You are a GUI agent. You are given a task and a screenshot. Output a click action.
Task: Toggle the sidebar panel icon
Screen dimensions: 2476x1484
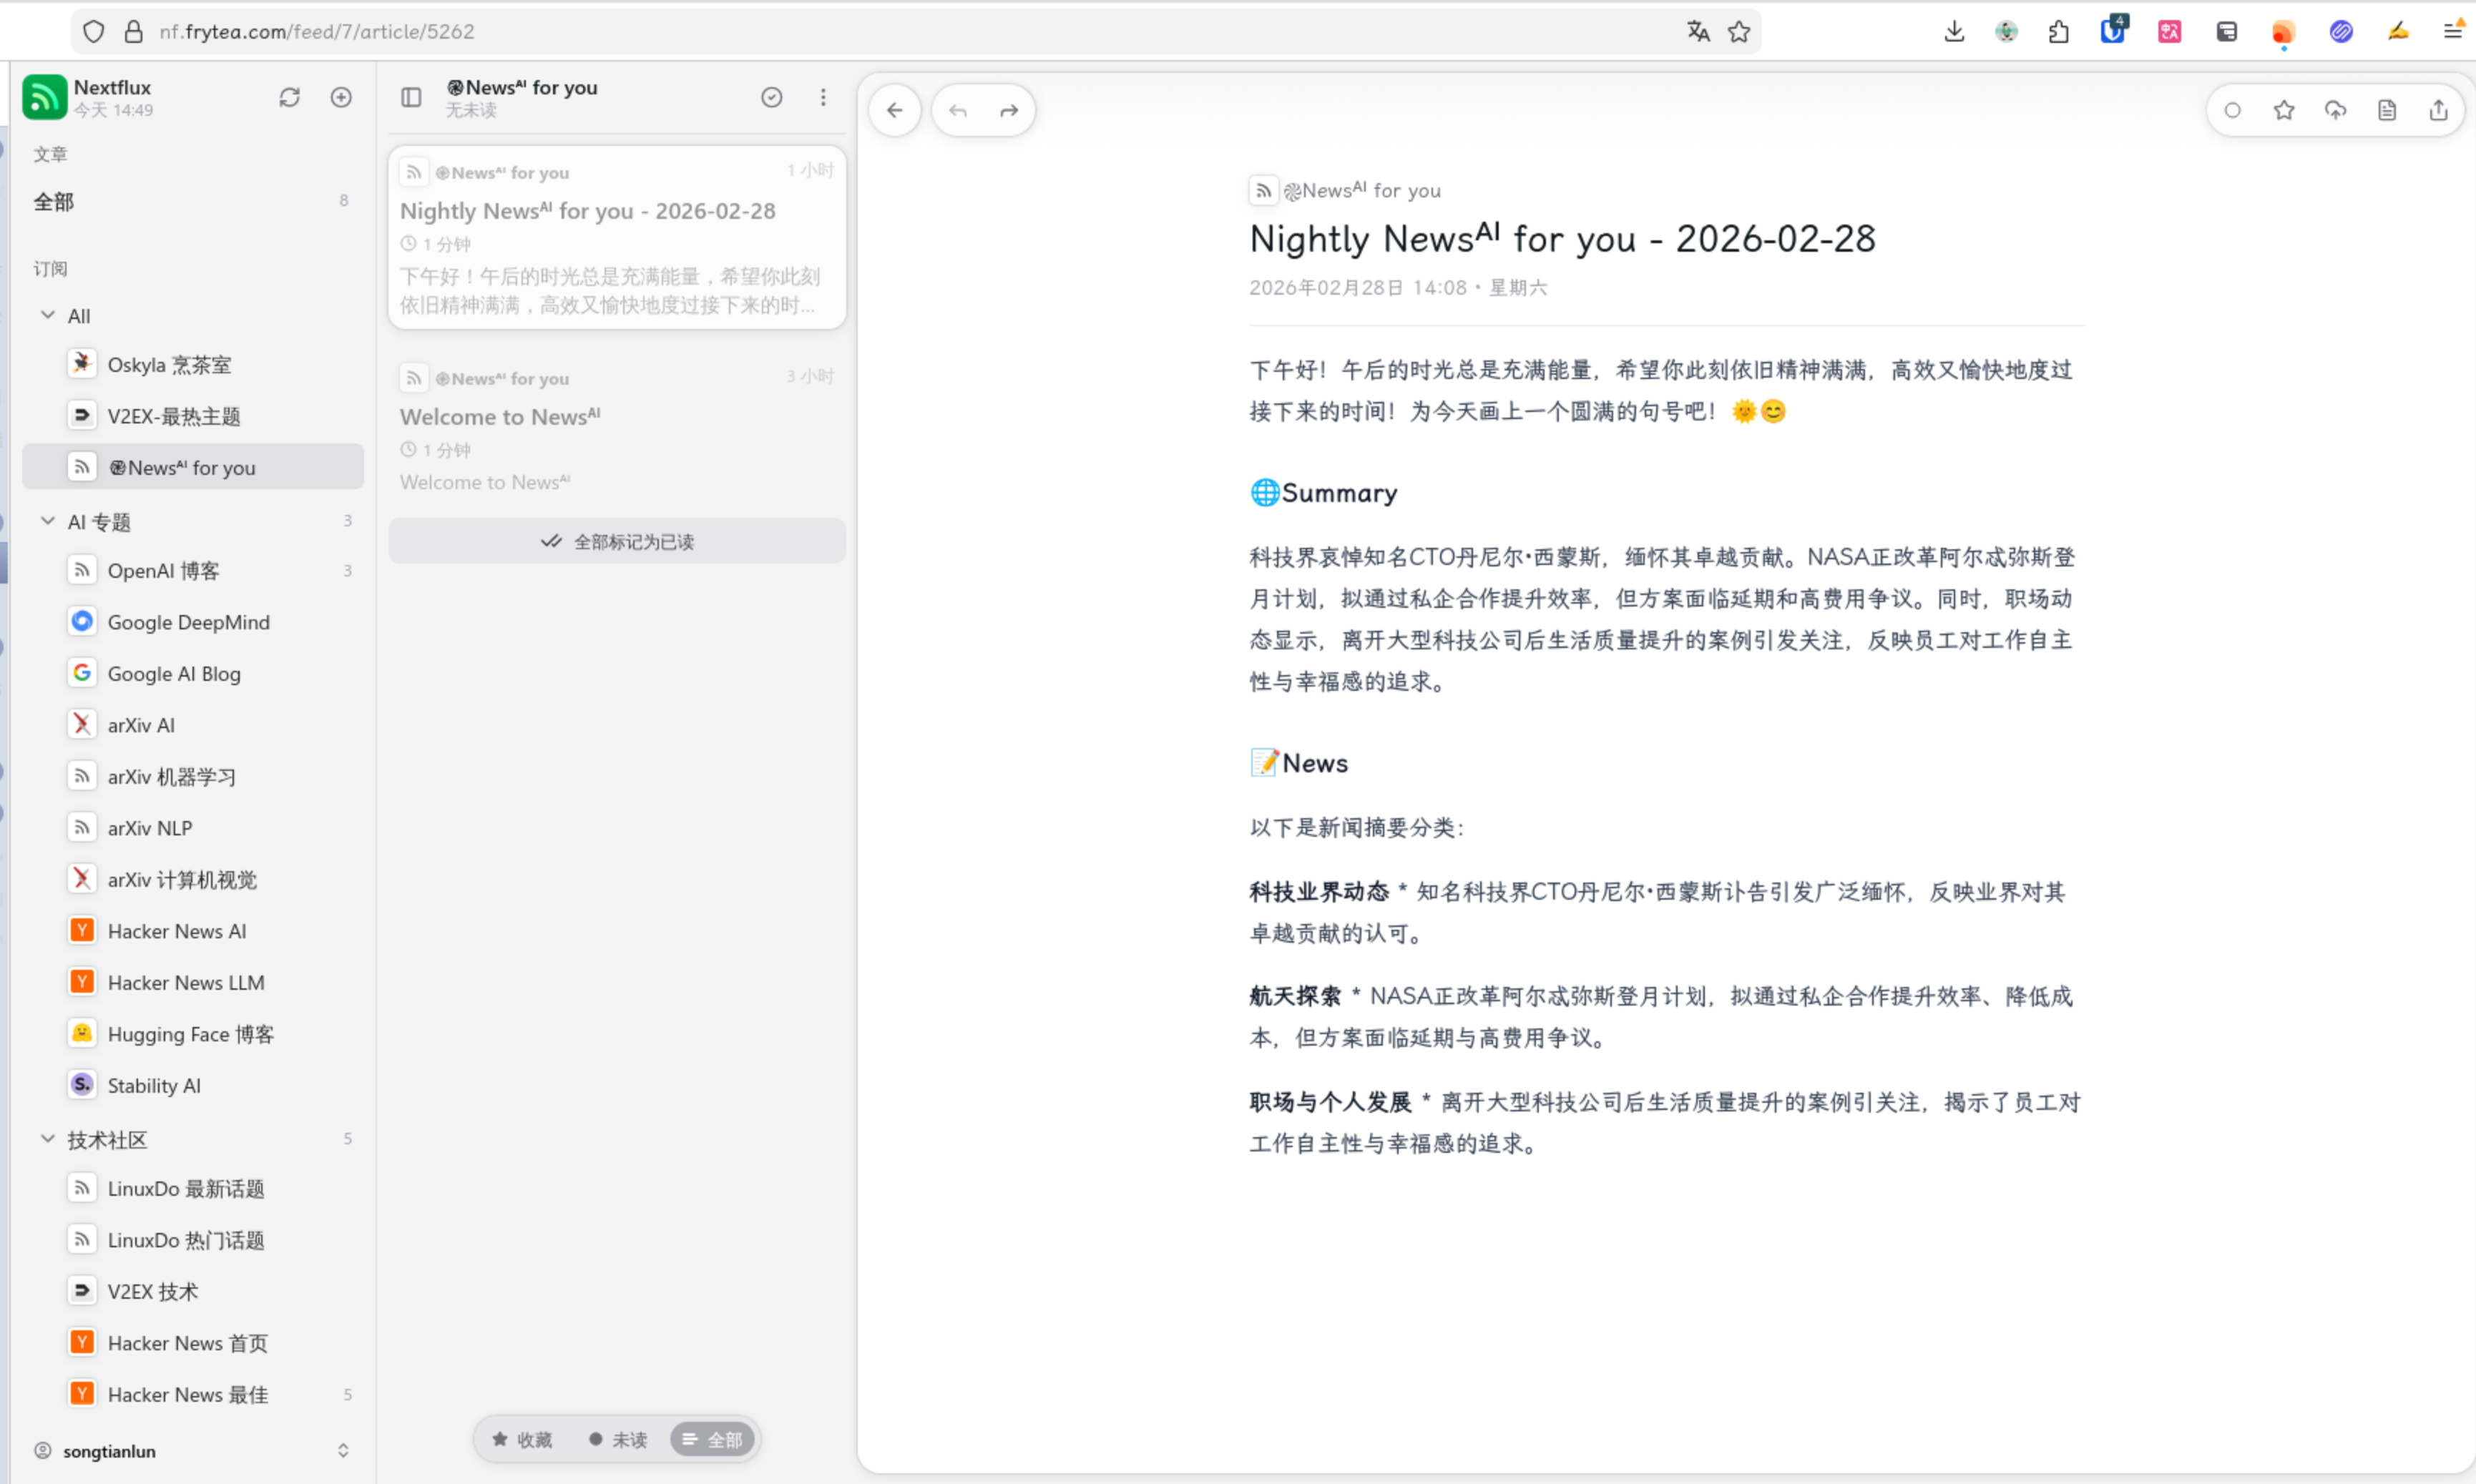coord(411,97)
